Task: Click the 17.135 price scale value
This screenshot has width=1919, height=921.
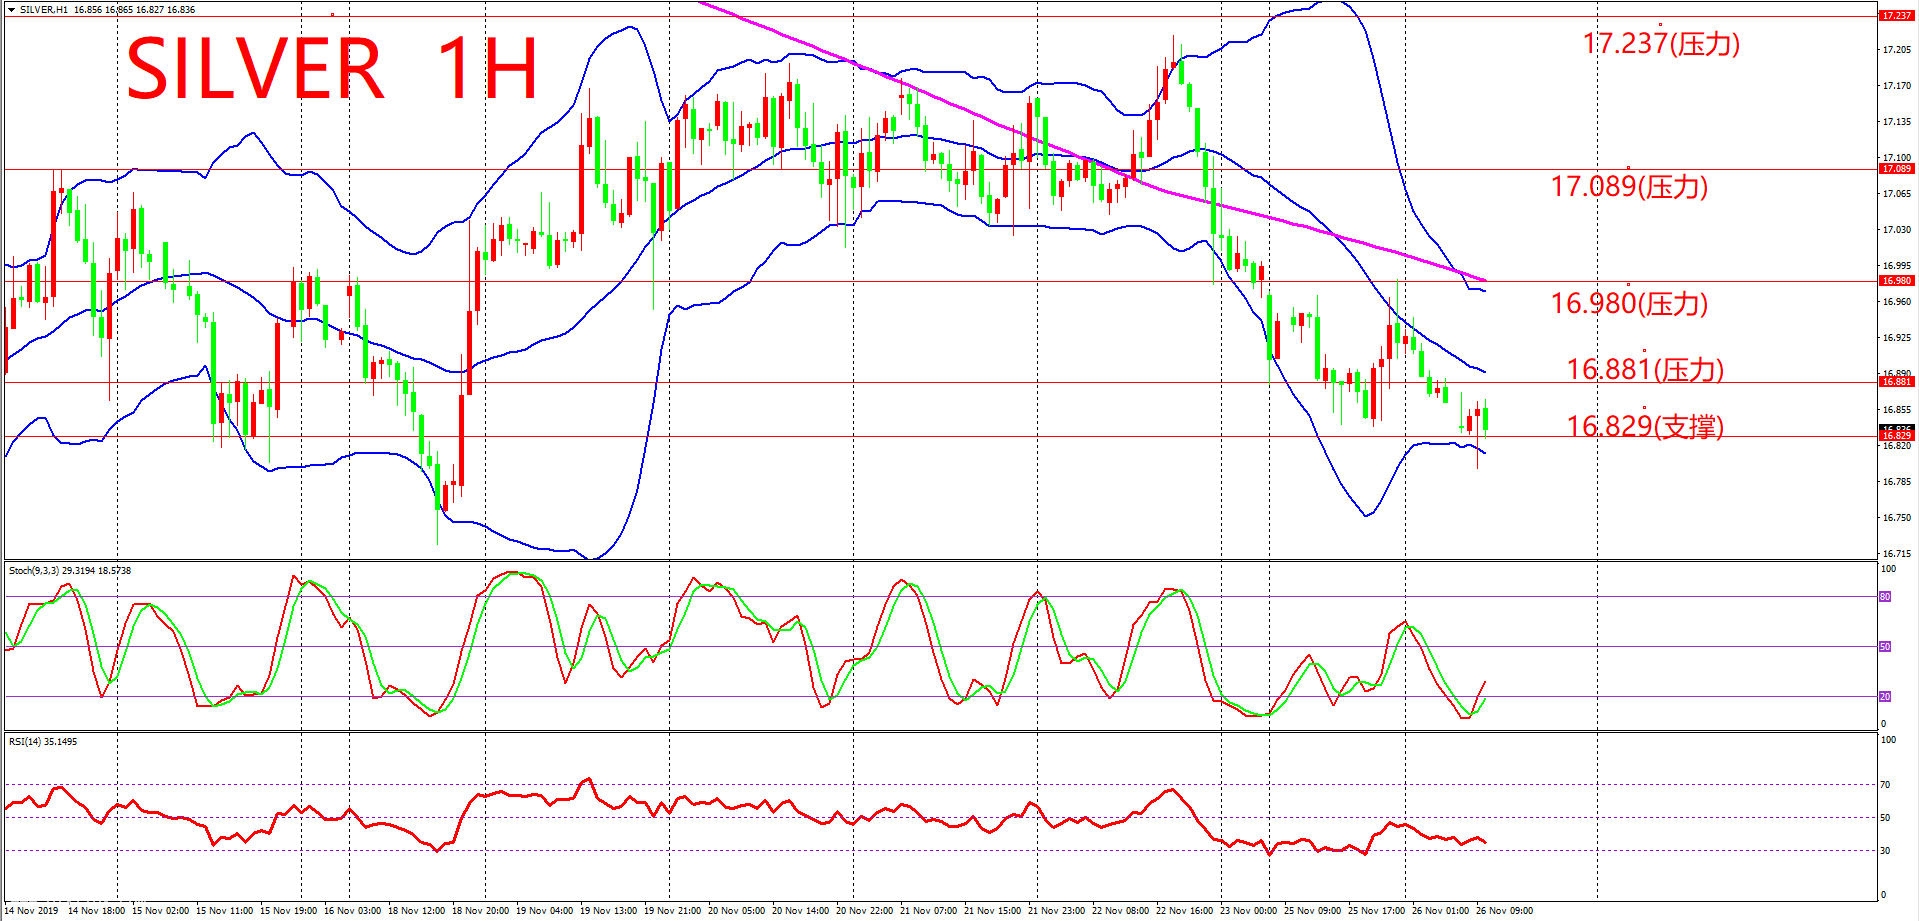Action: (x=1896, y=122)
